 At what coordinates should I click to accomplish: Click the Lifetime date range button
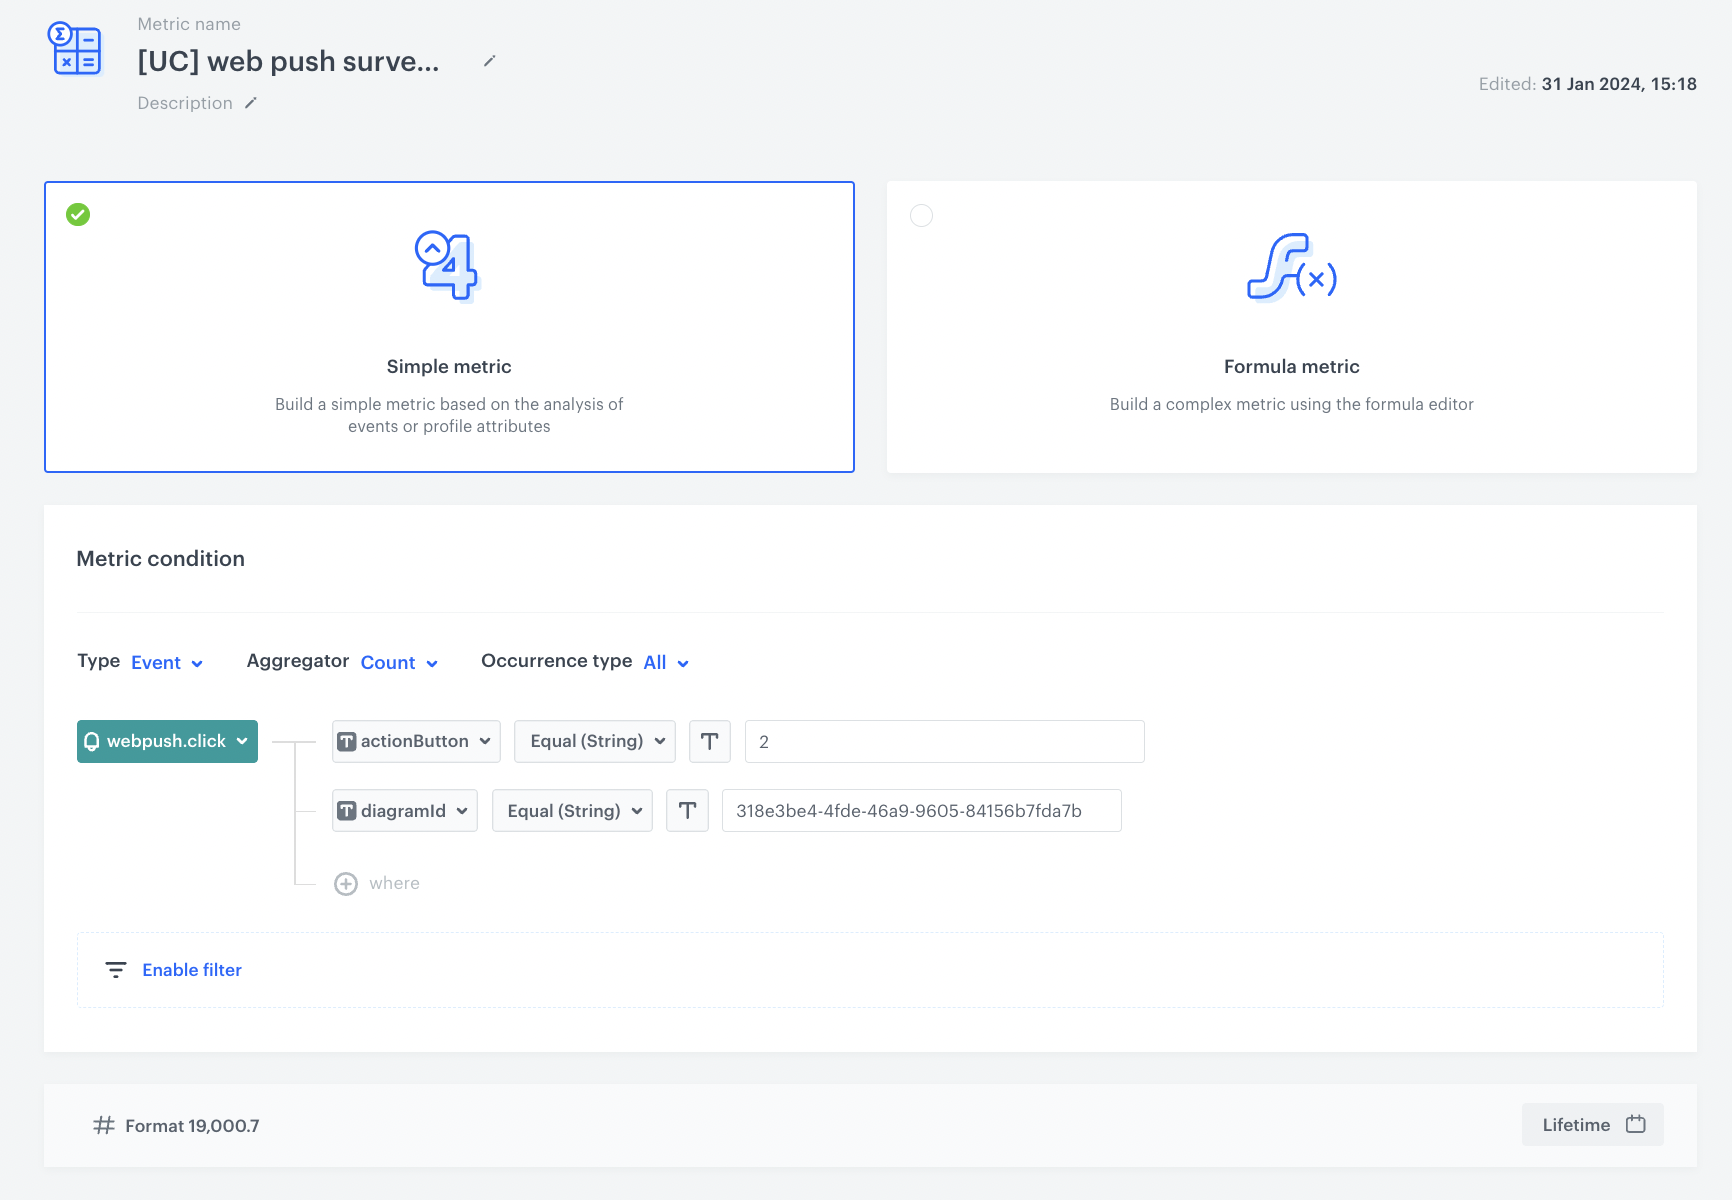click(1592, 1125)
